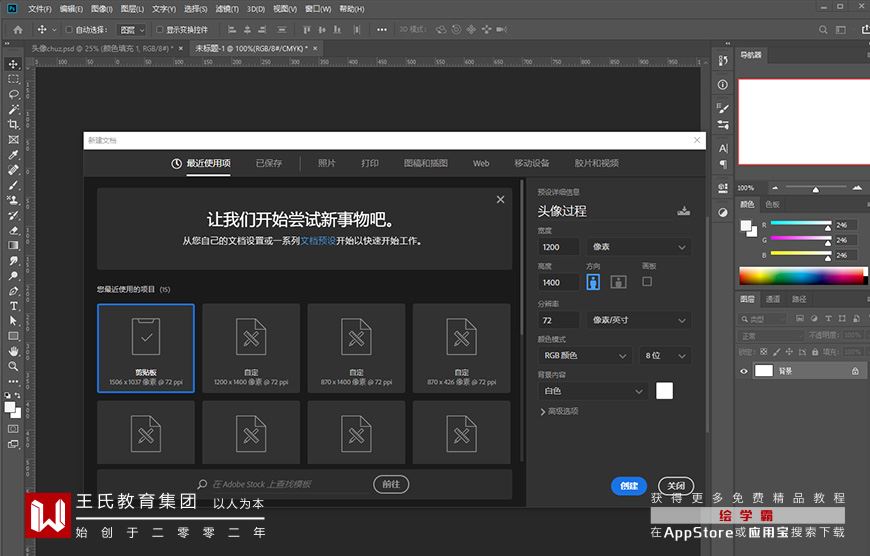Viewport: 870px width, 556px height.
Task: Choose landscape orientation in new document dialog
Action: pos(619,282)
